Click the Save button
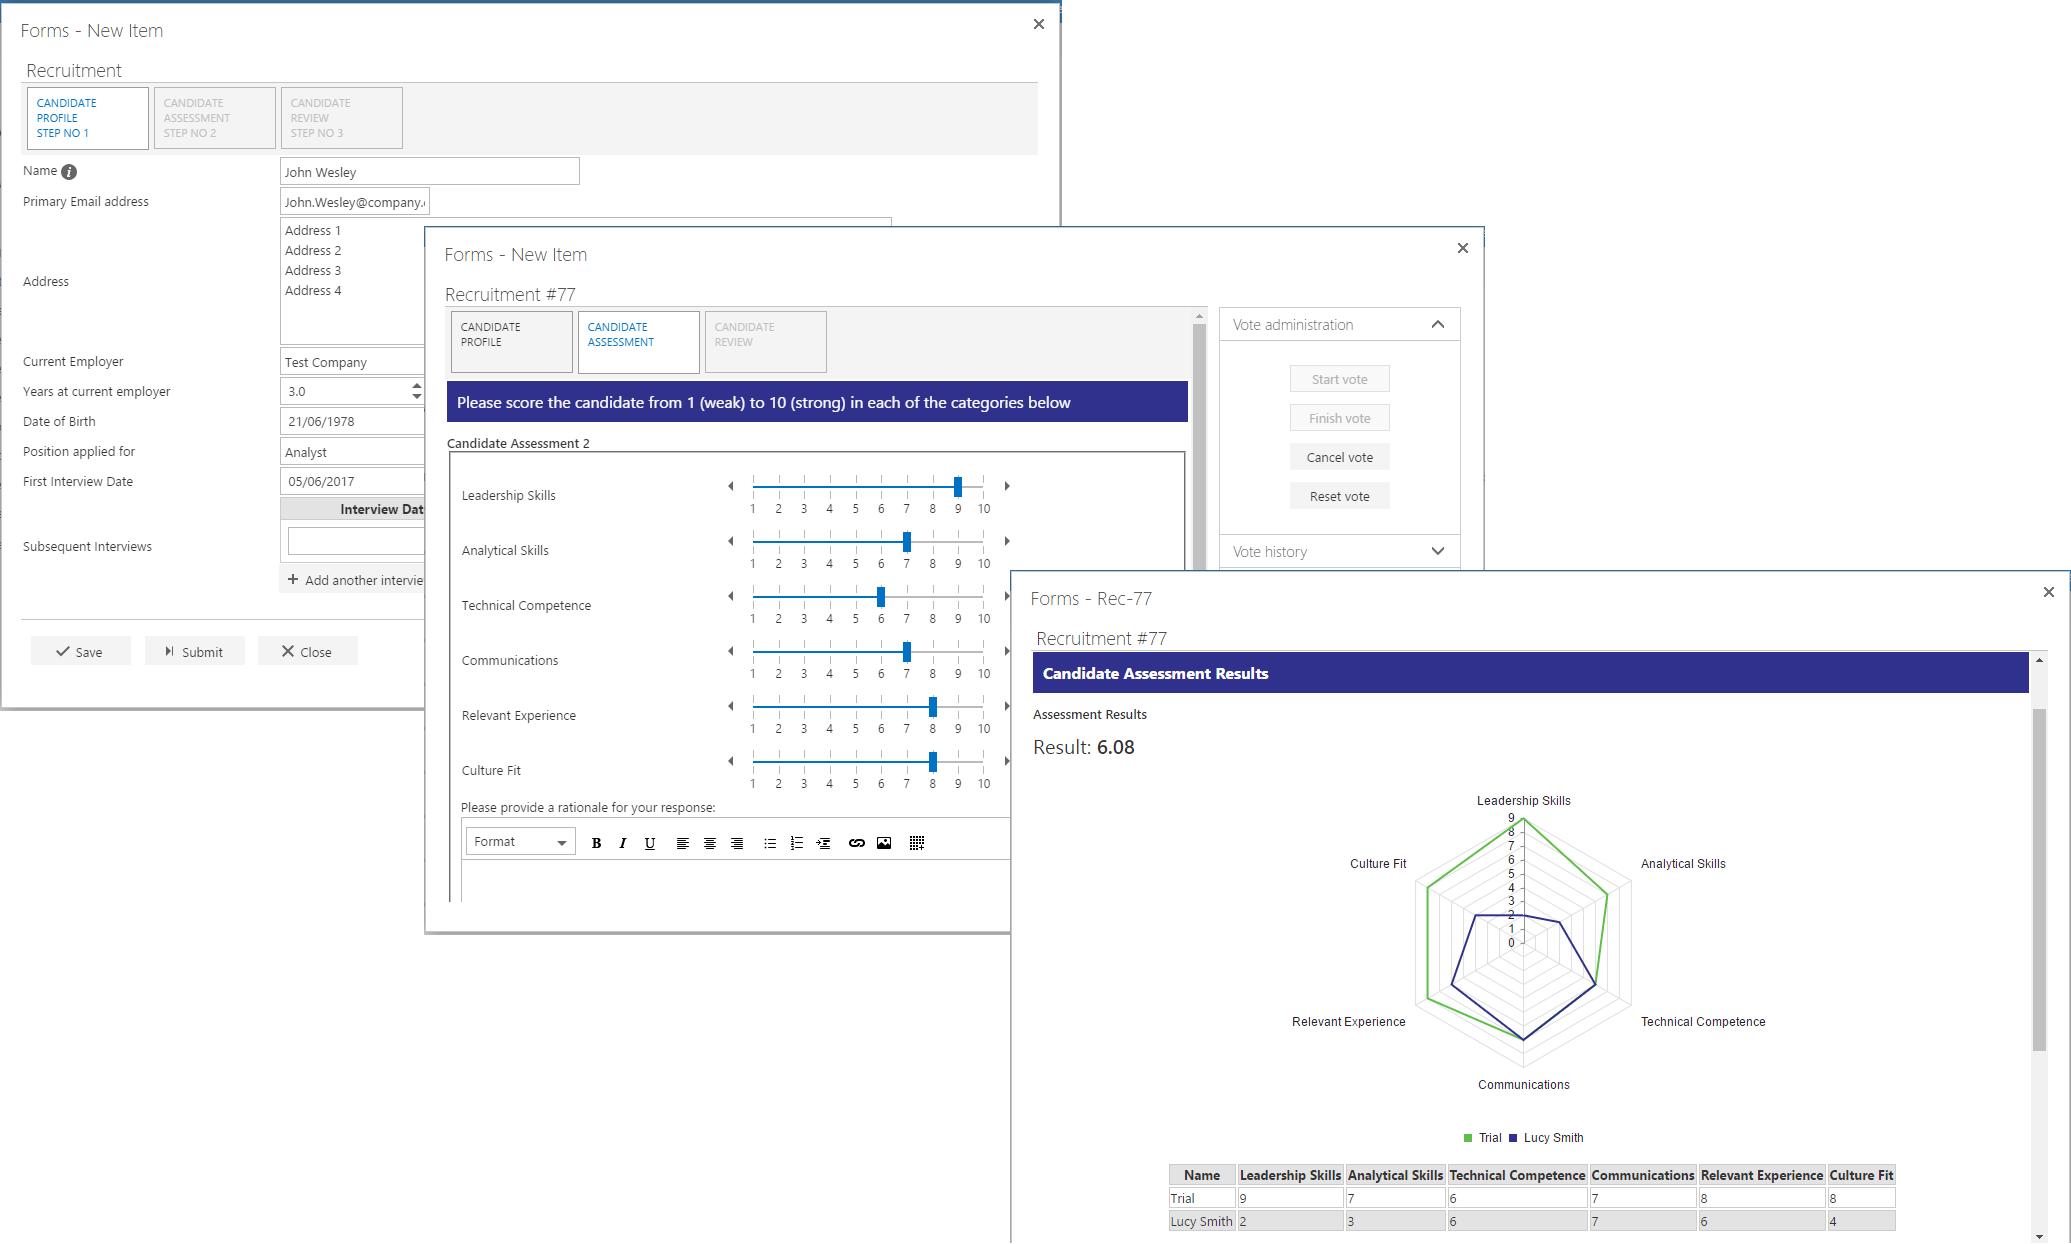The image size is (2071, 1244). pos(80,651)
